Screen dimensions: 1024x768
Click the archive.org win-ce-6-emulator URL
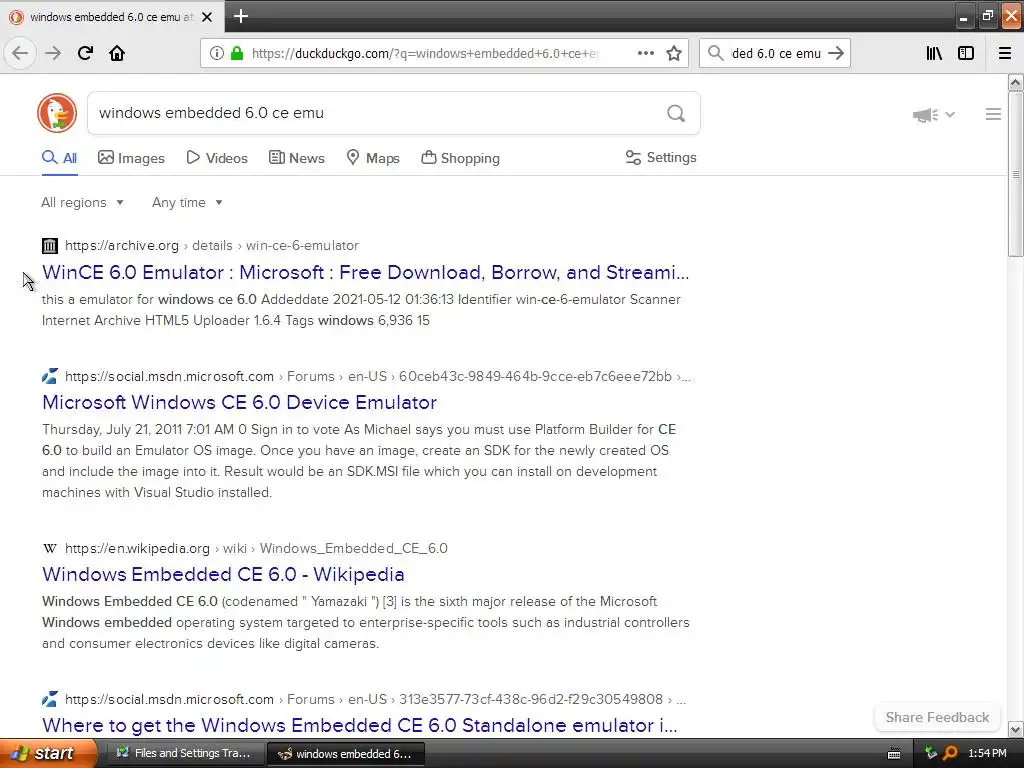pyautogui.click(x=212, y=246)
